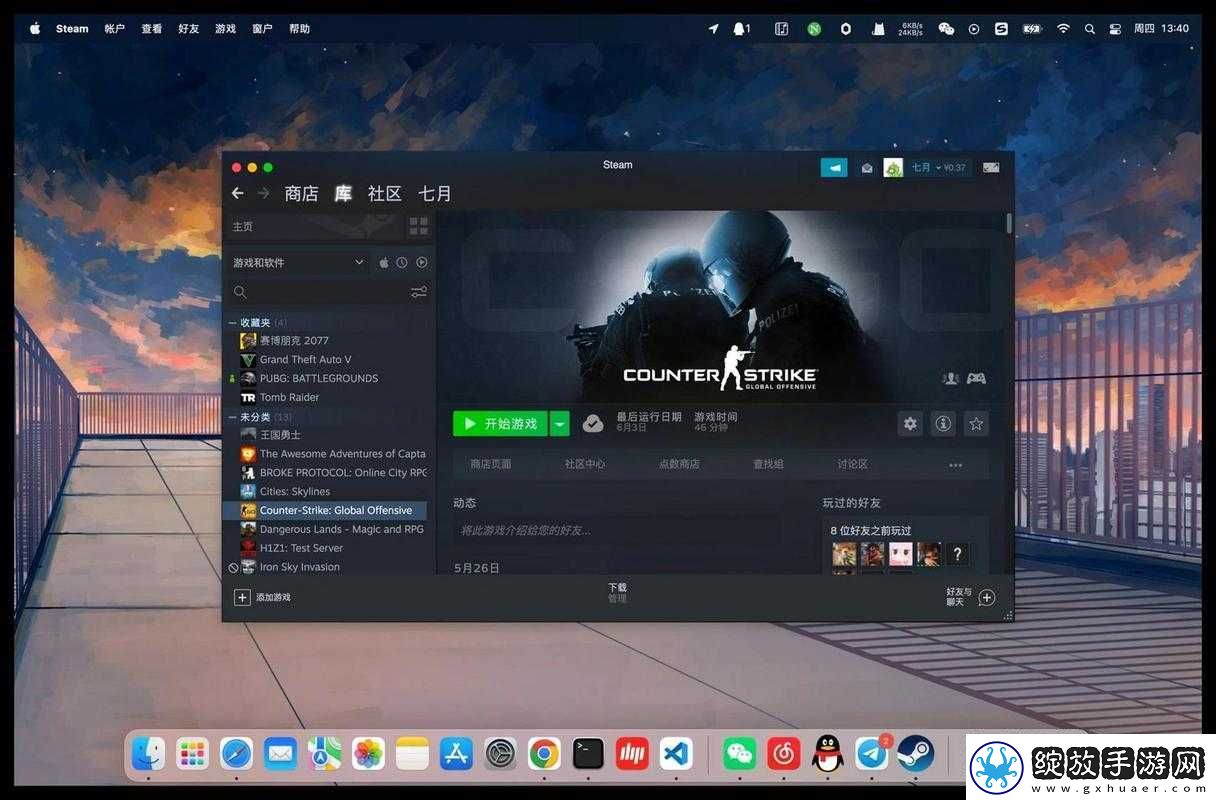Open 游戏 menu in menu bar
The image size is (1216, 800).
[x=225, y=29]
